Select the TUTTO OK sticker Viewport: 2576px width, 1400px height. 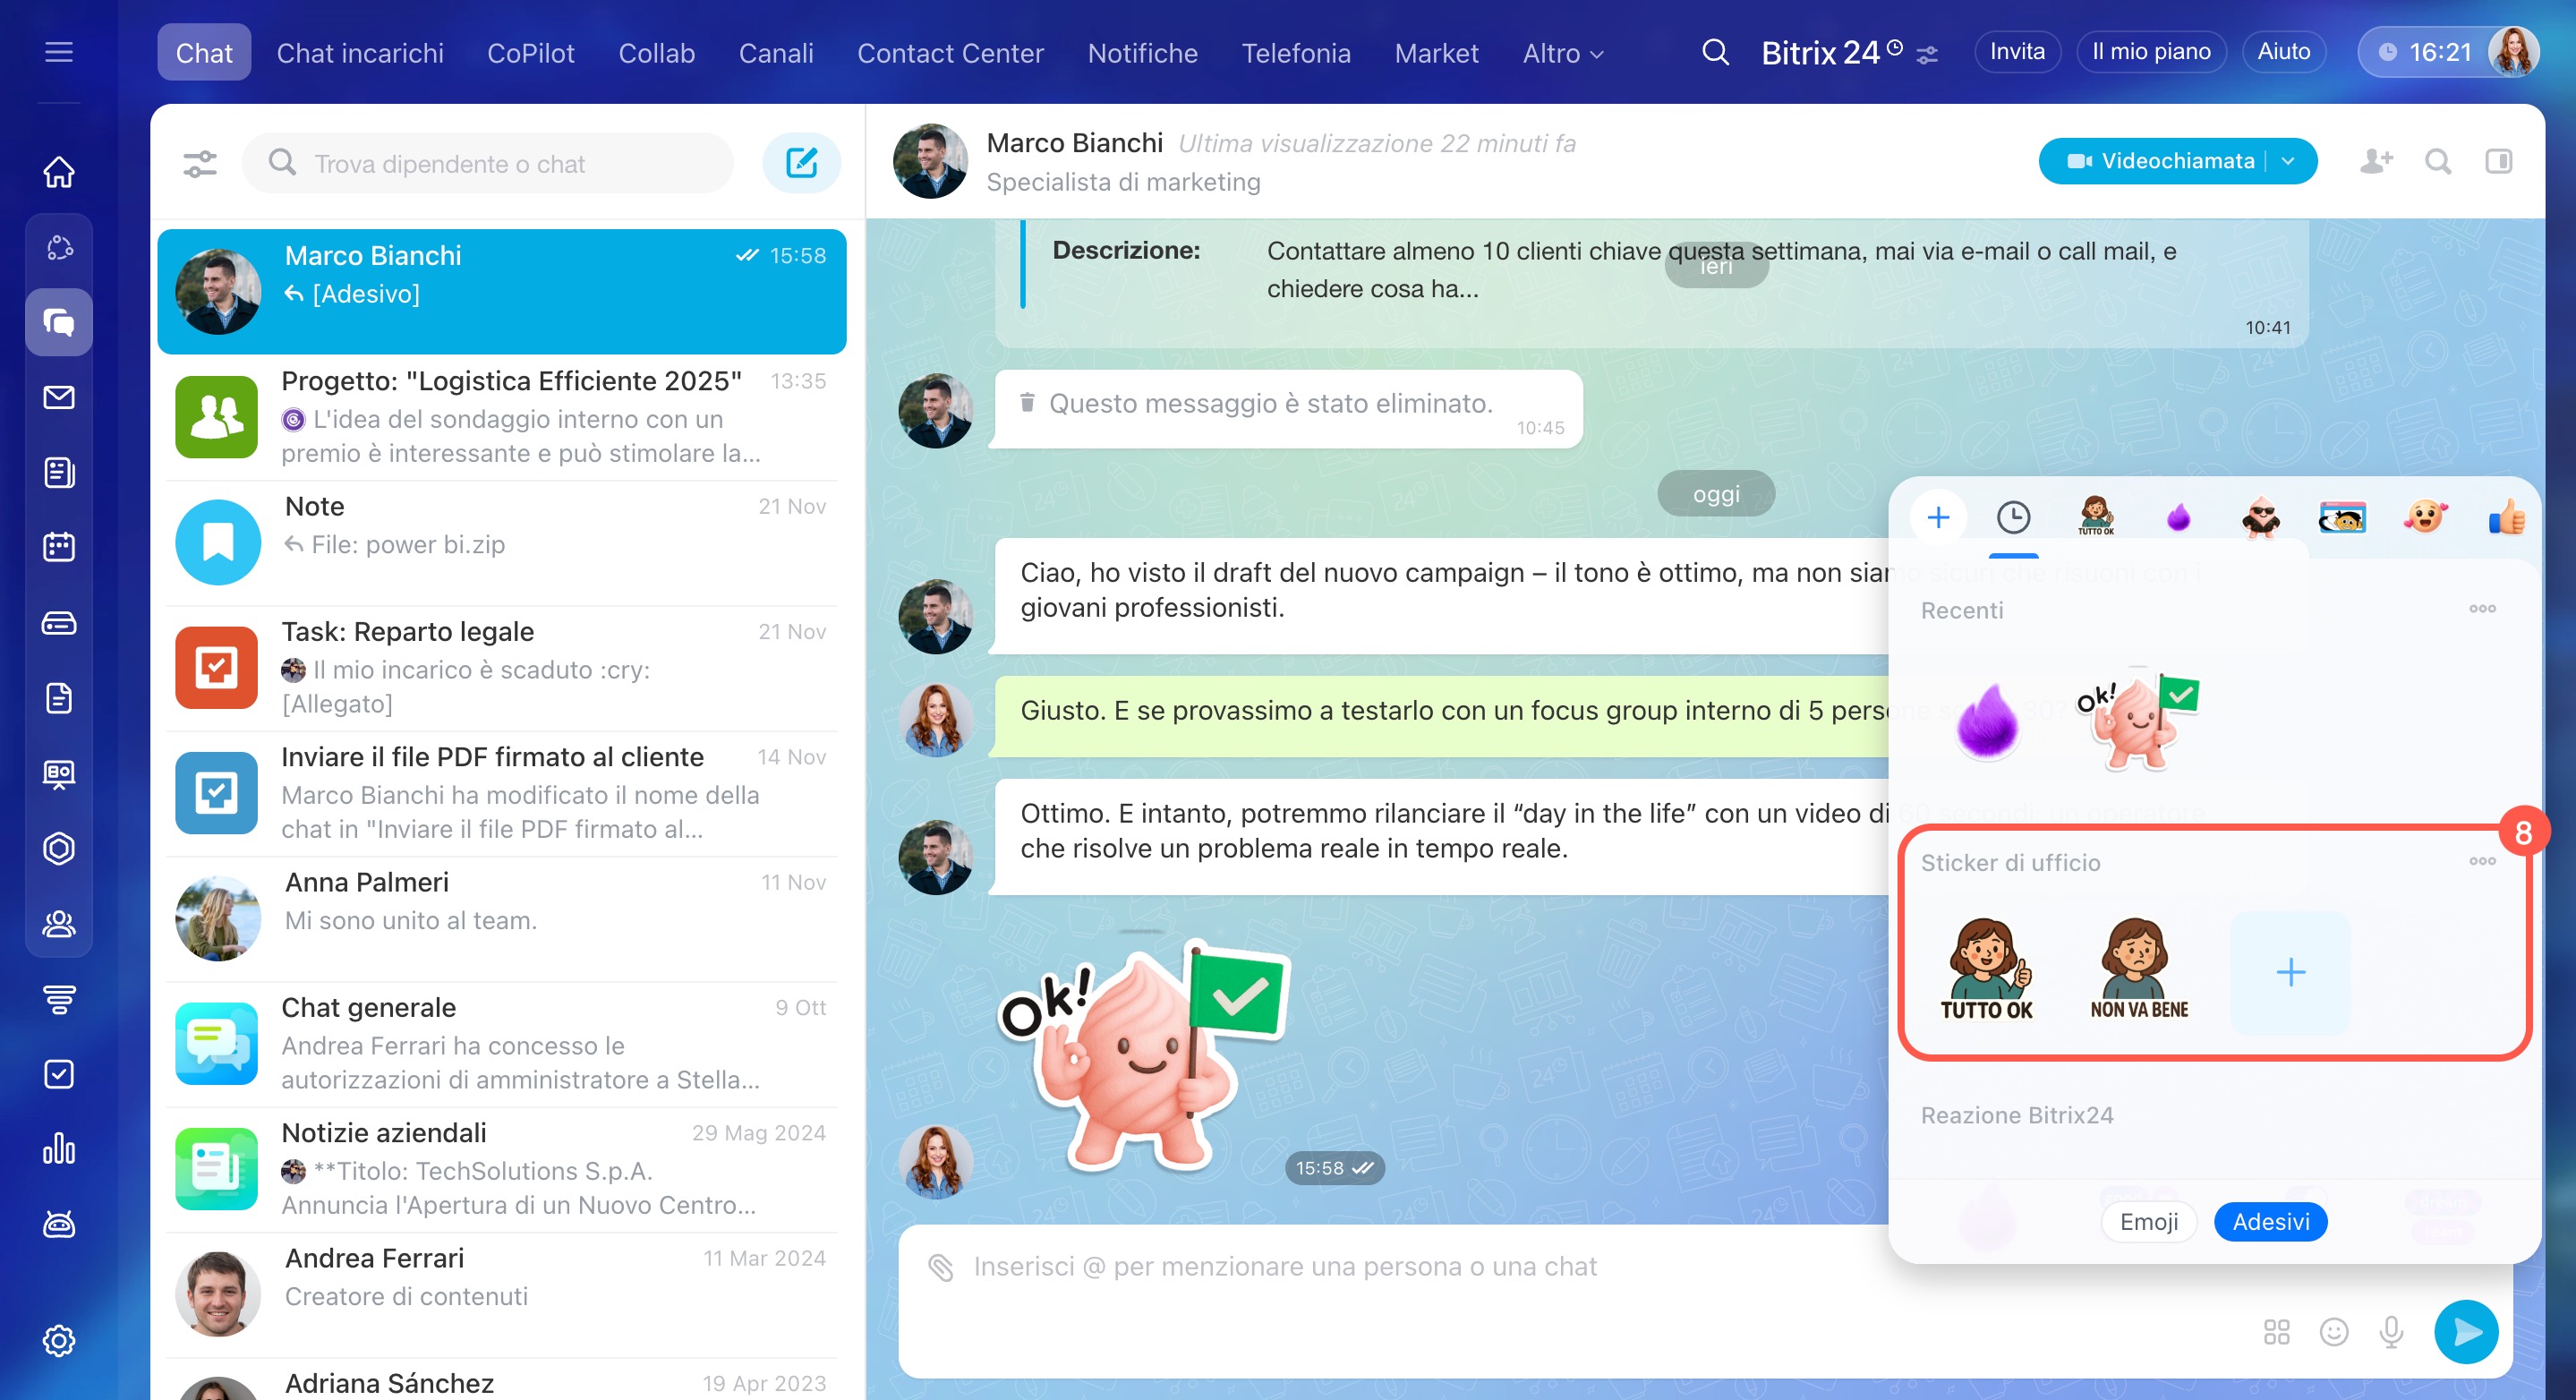point(1986,969)
